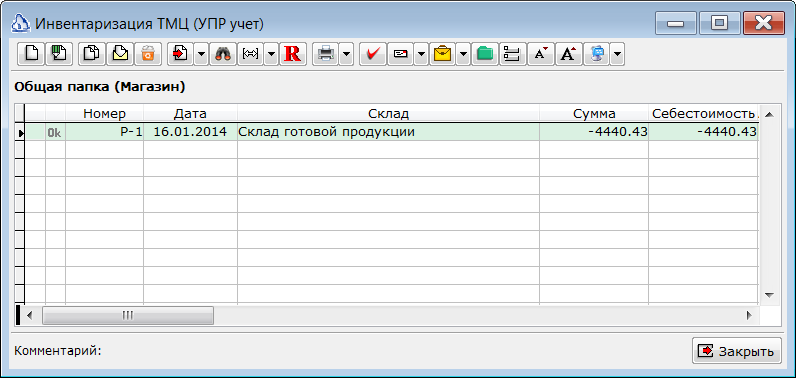
Task: Click the -4440.43 value in Сумма column
Action: pos(594,132)
